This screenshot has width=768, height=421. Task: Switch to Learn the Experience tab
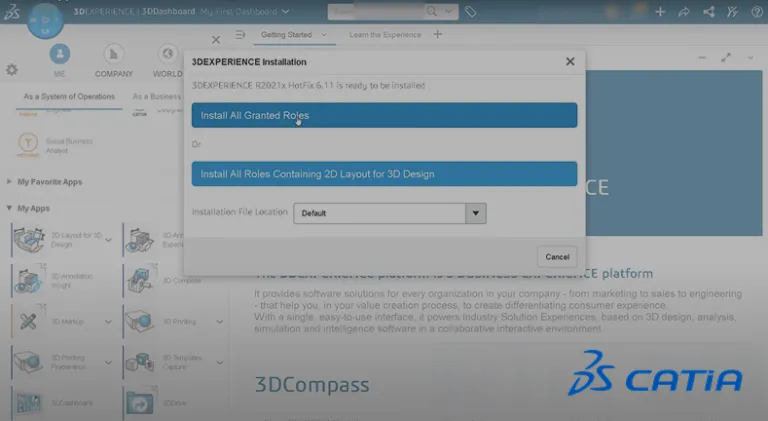click(385, 35)
